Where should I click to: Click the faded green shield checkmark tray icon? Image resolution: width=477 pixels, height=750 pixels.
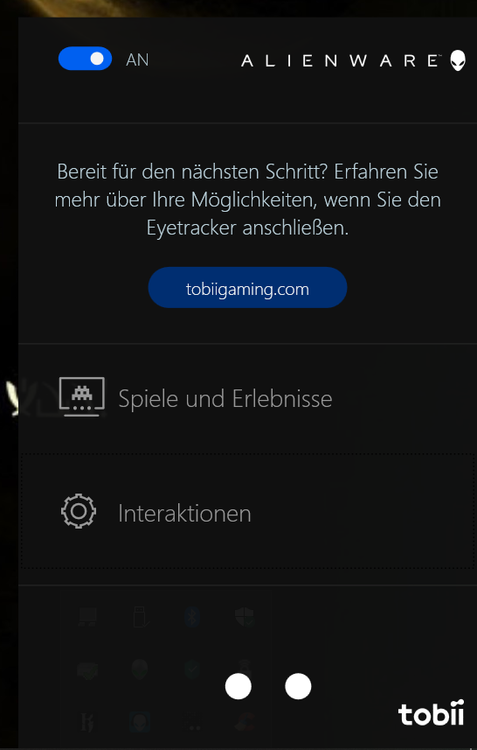pyautogui.click(x=192, y=669)
